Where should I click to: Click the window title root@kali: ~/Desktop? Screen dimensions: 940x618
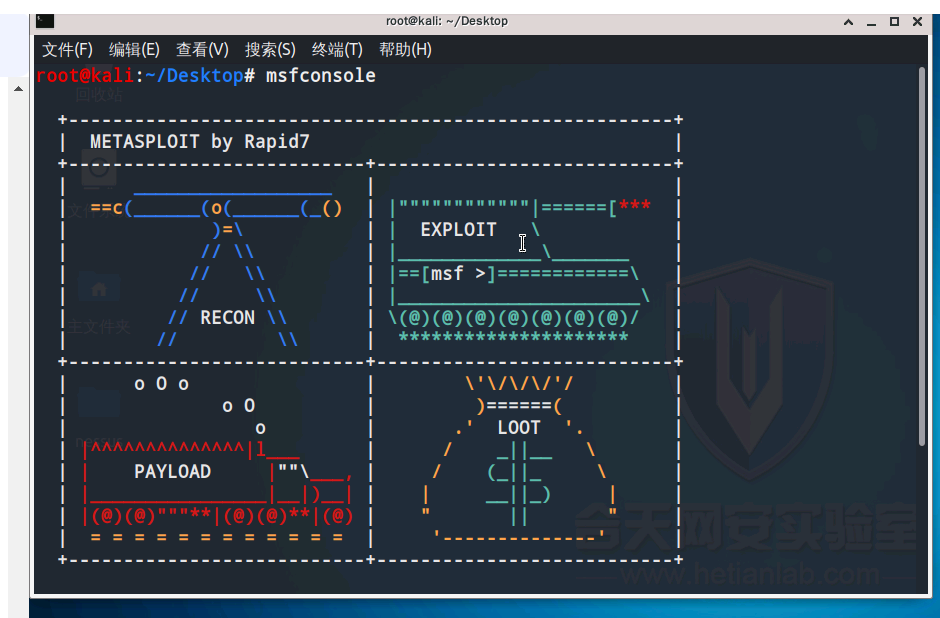click(447, 21)
